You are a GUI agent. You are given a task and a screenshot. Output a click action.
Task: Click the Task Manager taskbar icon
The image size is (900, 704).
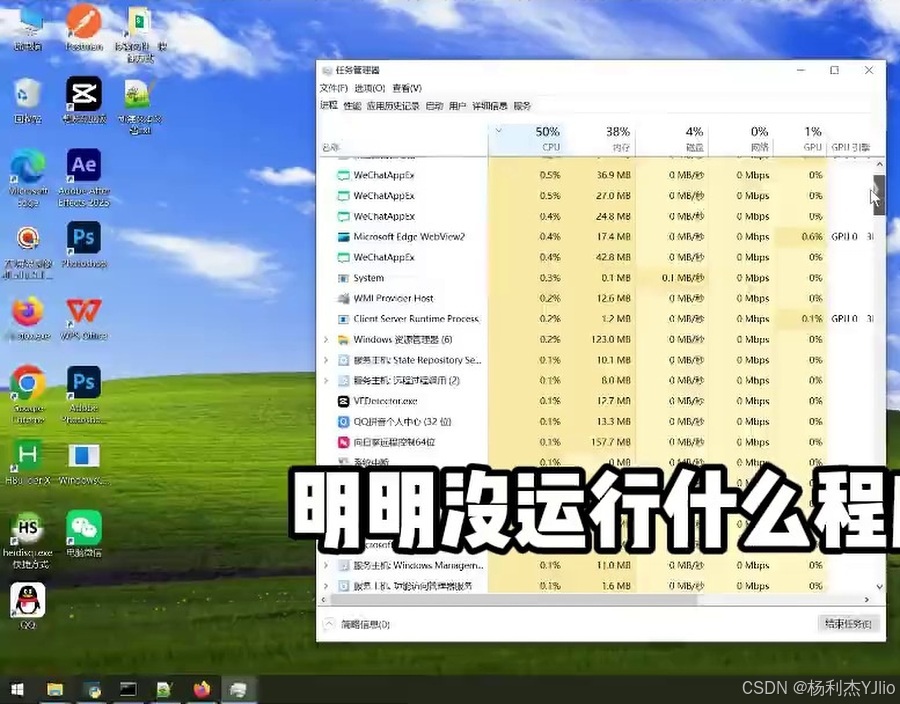[x=238, y=689]
